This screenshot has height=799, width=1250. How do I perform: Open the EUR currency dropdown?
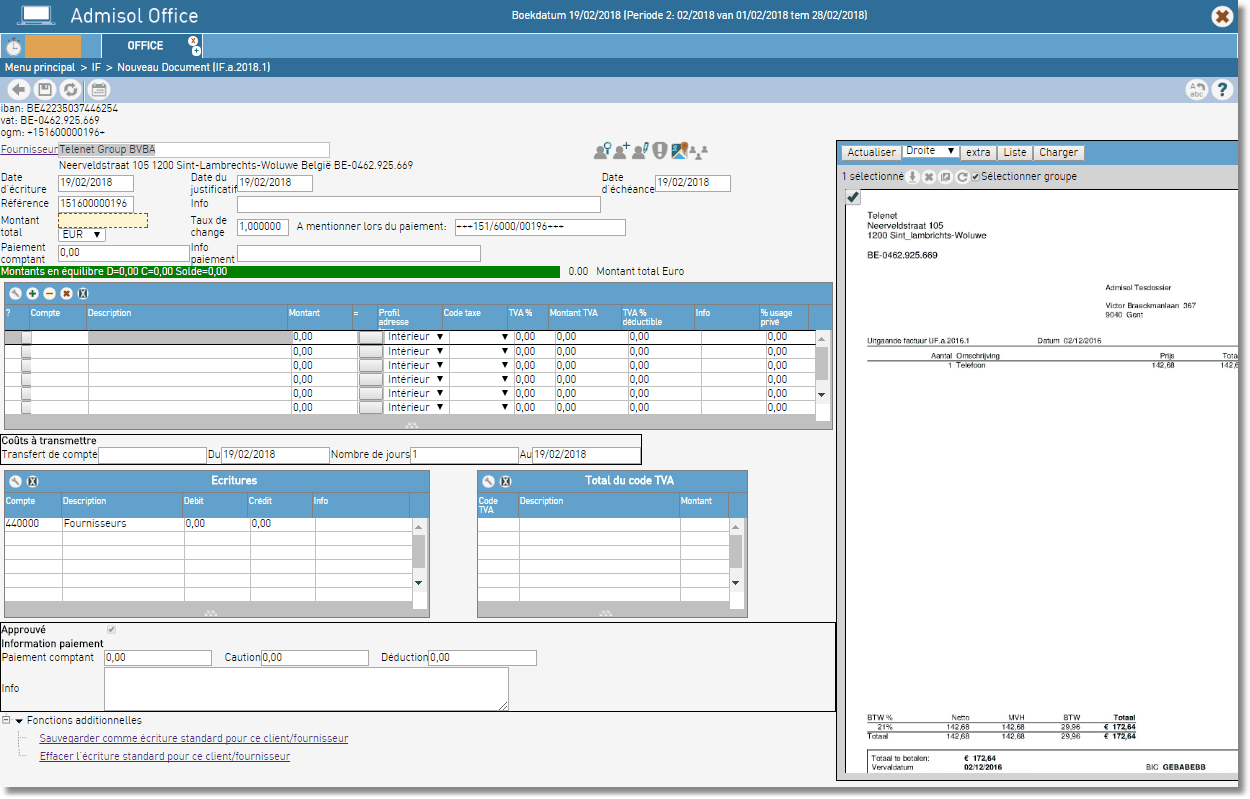(81, 235)
